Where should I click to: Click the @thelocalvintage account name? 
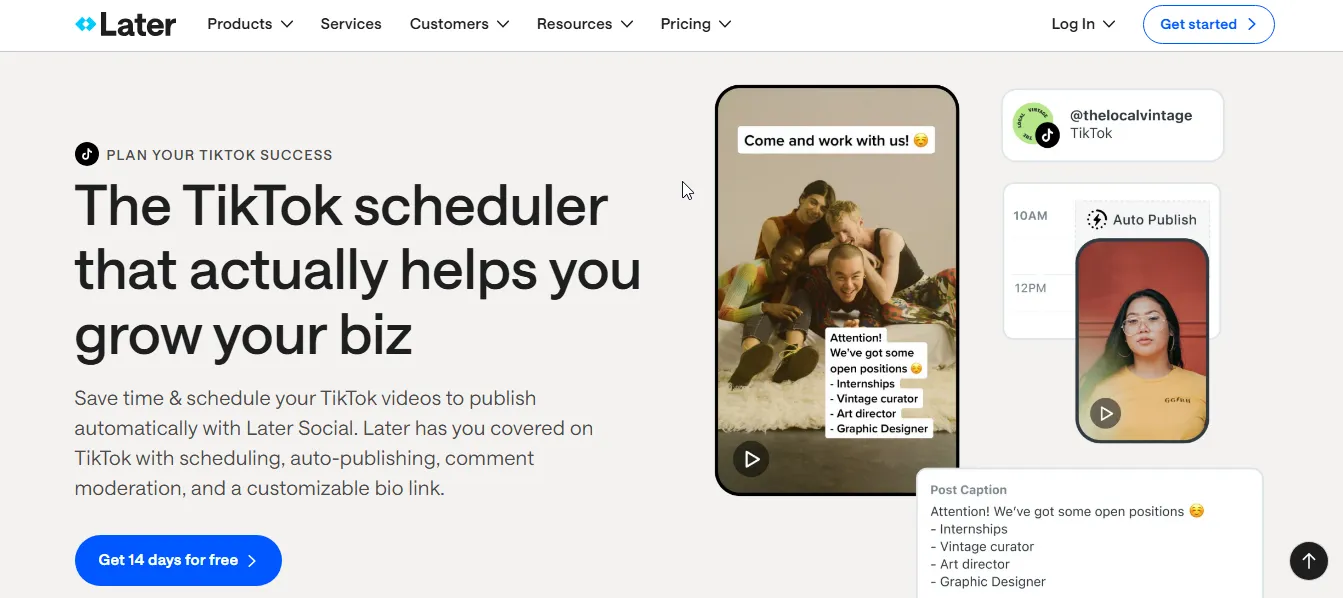pyautogui.click(x=1131, y=115)
